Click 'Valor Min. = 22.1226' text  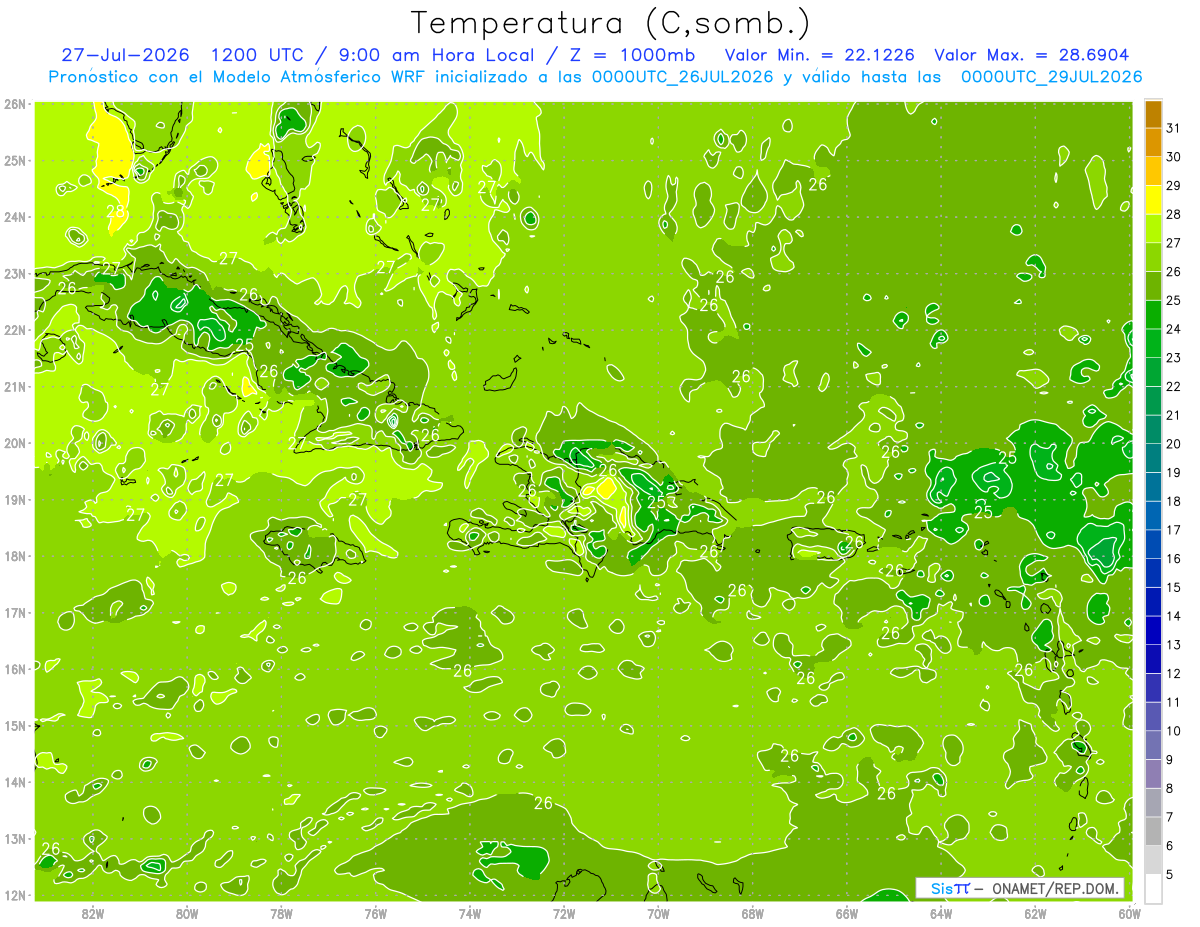coord(820,55)
